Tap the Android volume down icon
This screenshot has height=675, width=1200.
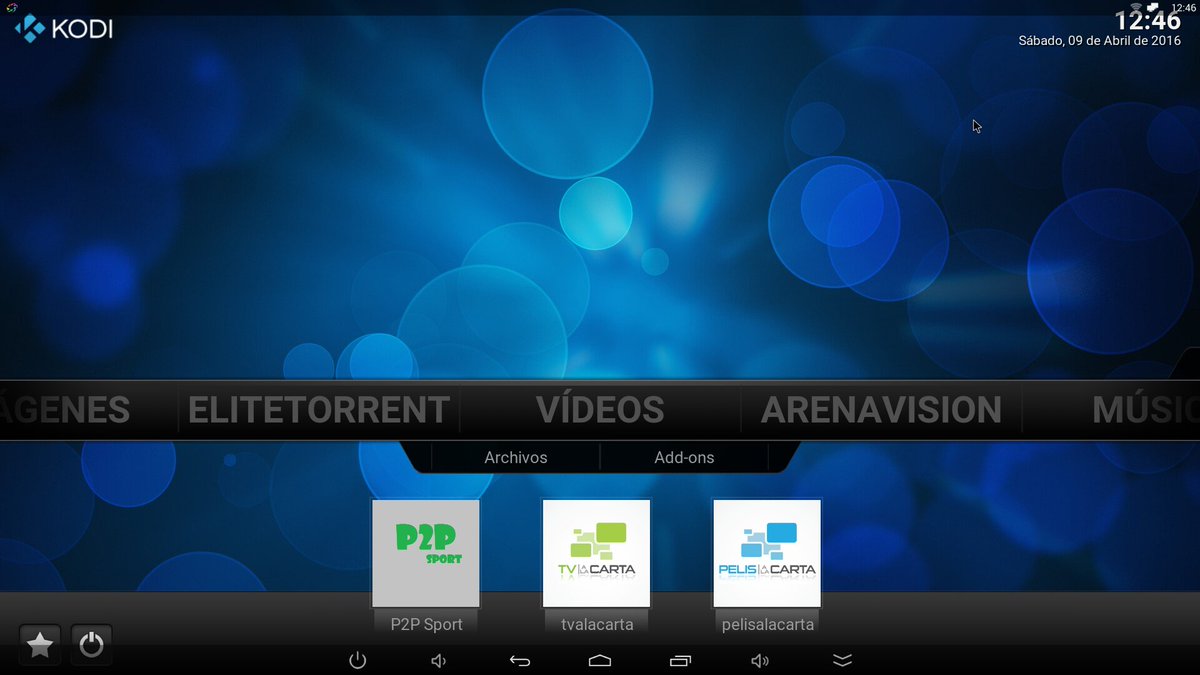tap(438, 660)
